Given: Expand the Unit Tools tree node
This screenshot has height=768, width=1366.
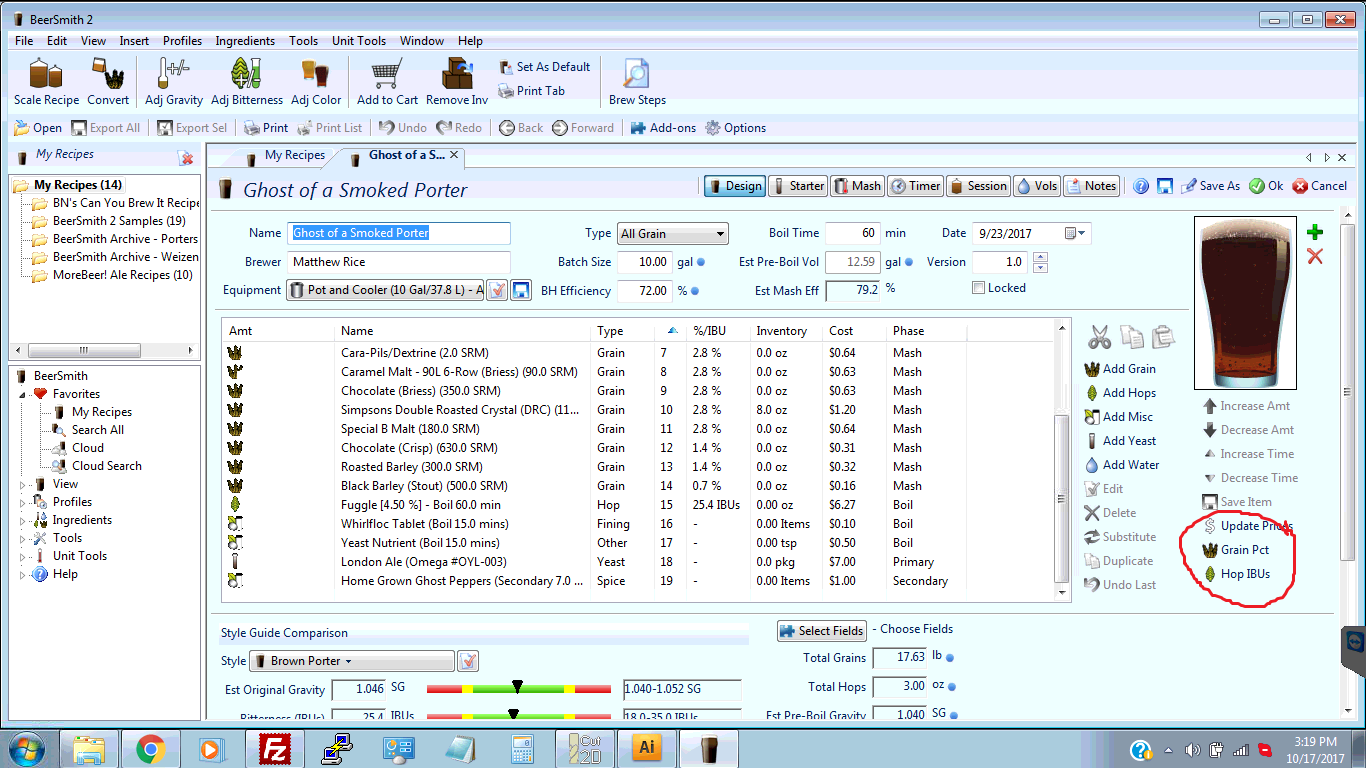Looking at the screenshot, I should click(24, 556).
